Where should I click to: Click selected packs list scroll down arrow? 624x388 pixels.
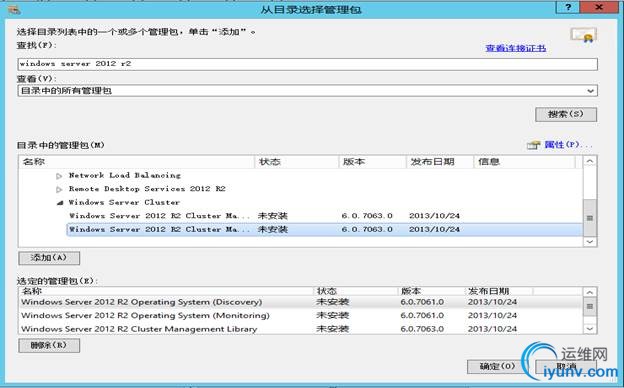coord(590,329)
